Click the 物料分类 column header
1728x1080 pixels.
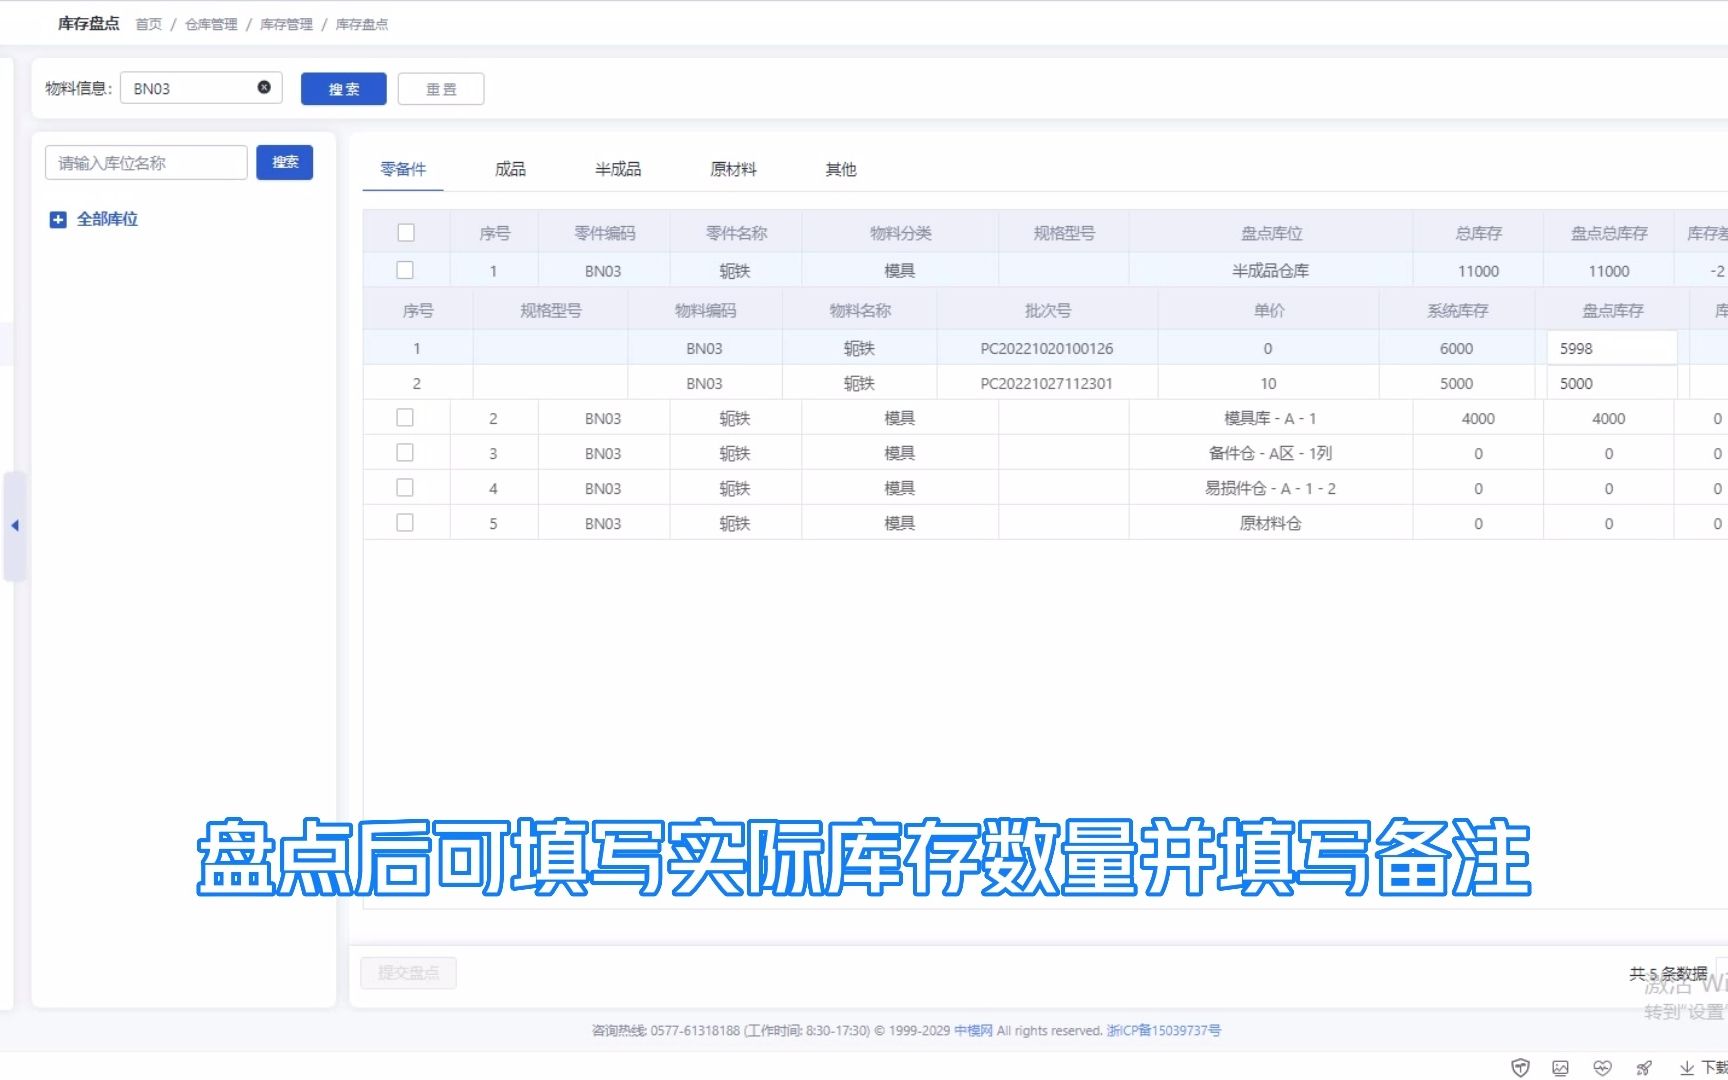900,233
